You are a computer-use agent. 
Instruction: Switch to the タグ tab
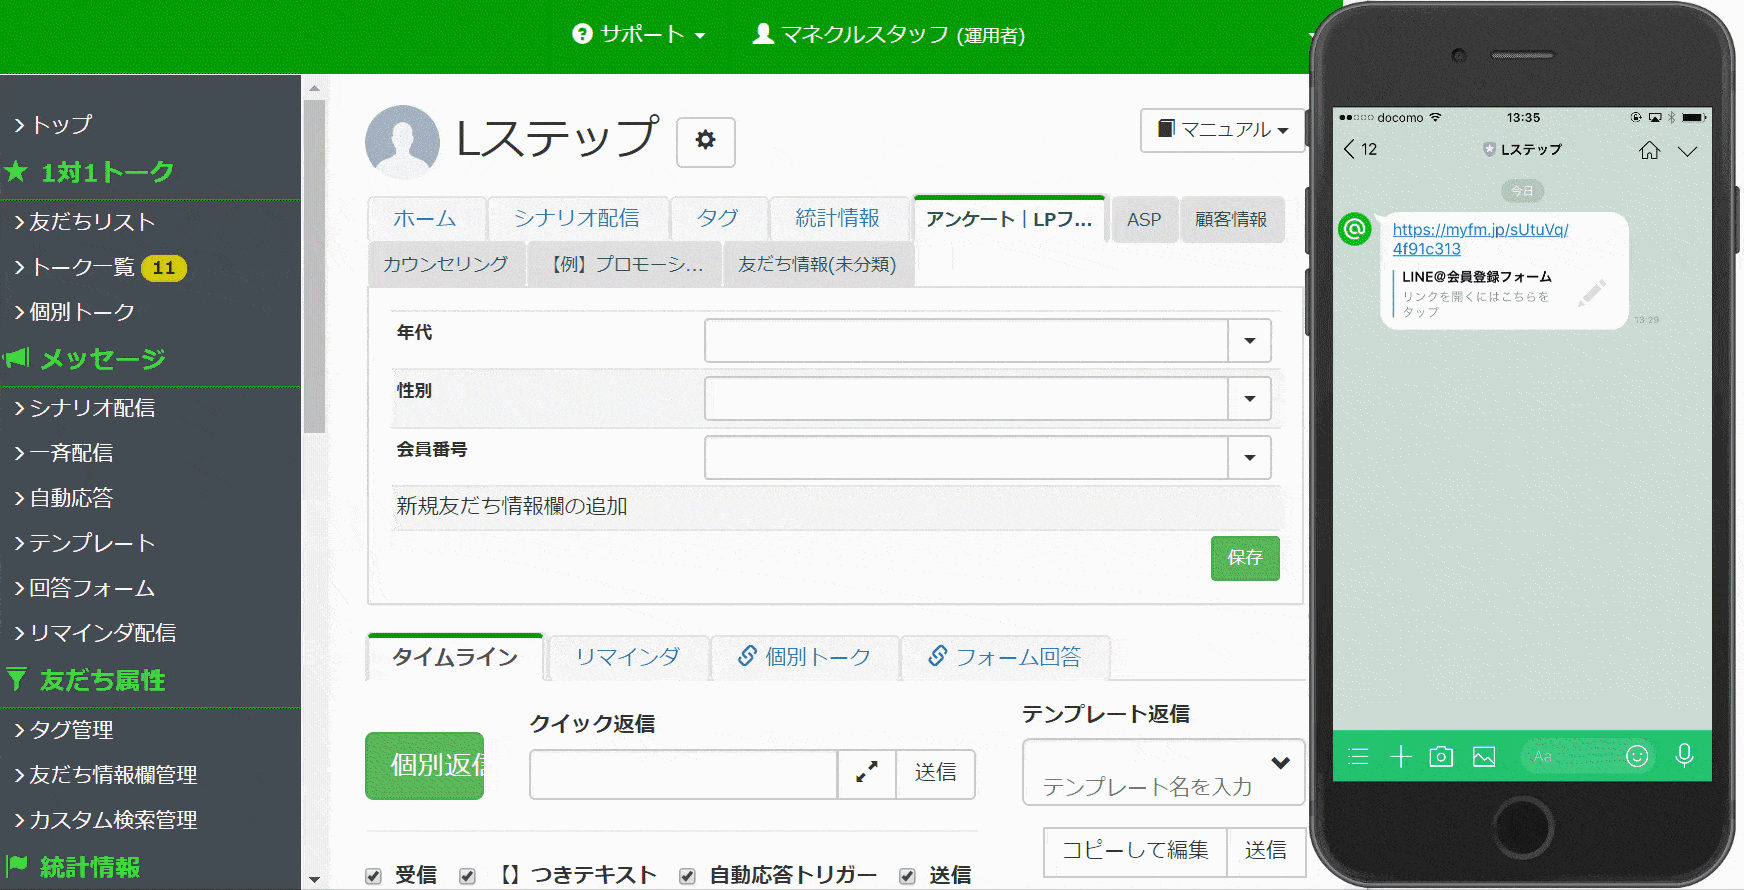[x=718, y=218]
